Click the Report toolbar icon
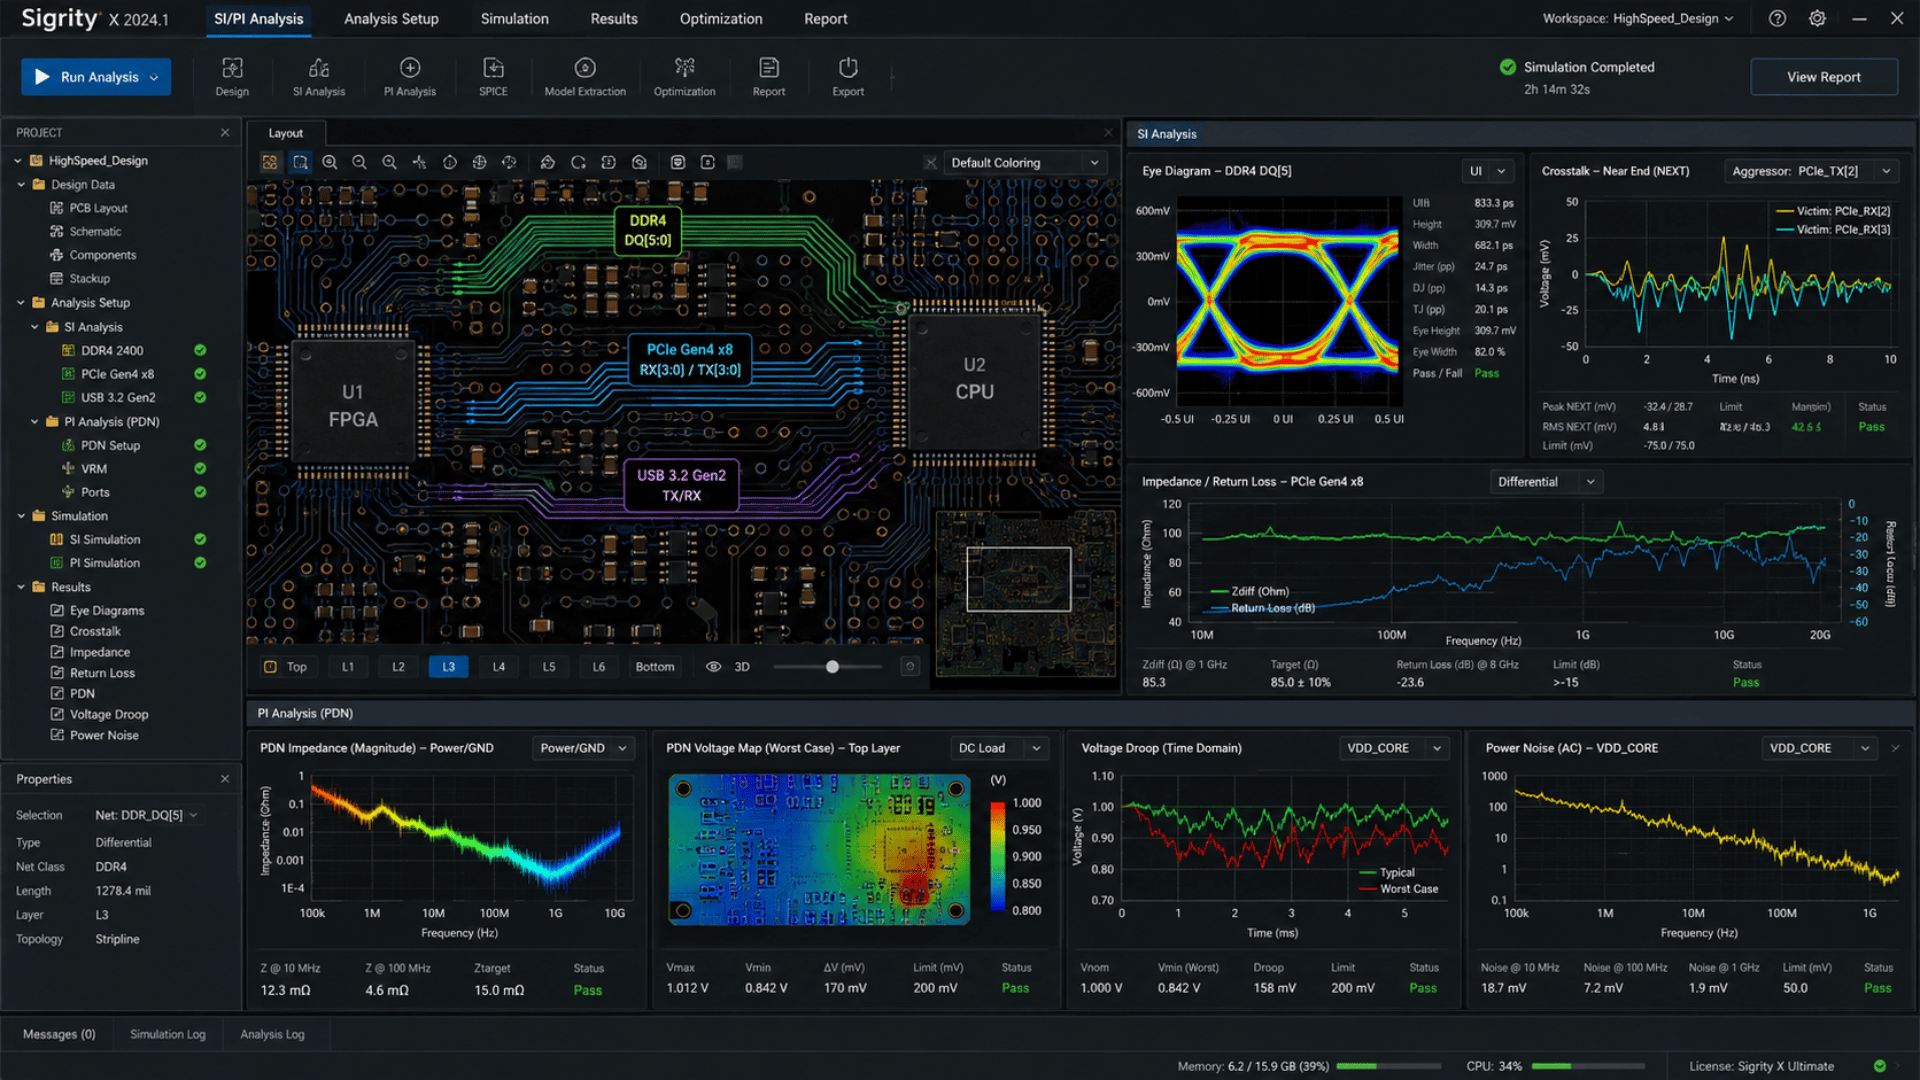1920x1080 pixels. (769, 77)
